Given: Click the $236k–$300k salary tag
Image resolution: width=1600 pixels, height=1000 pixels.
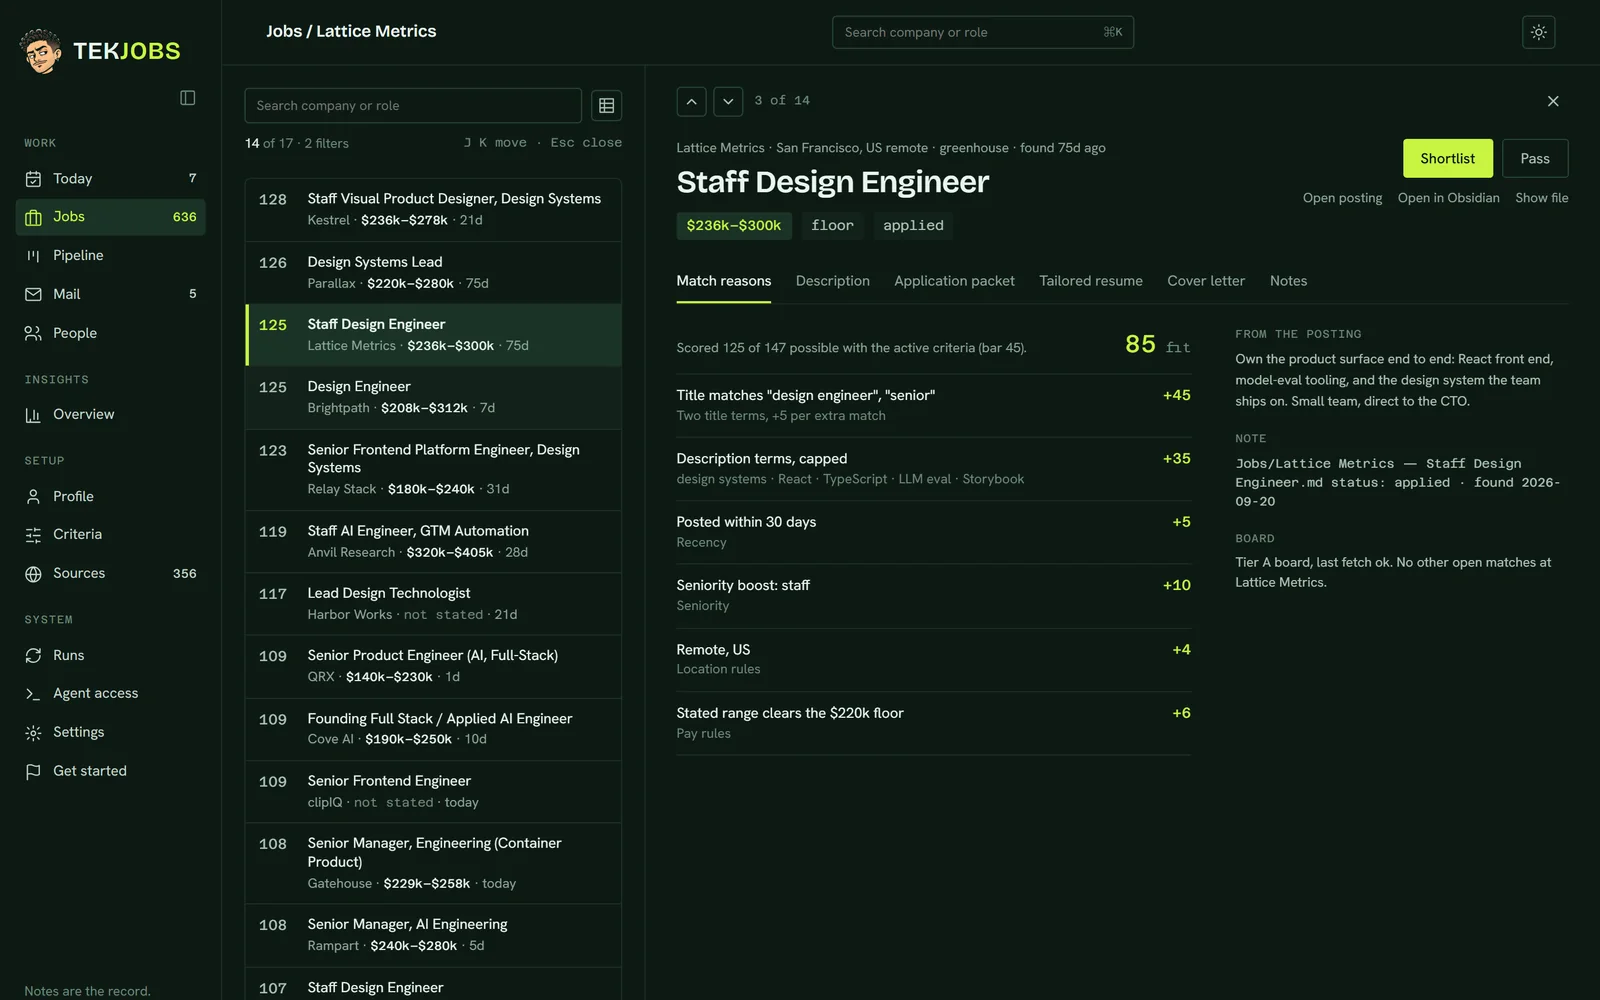Looking at the screenshot, I should coord(733,226).
